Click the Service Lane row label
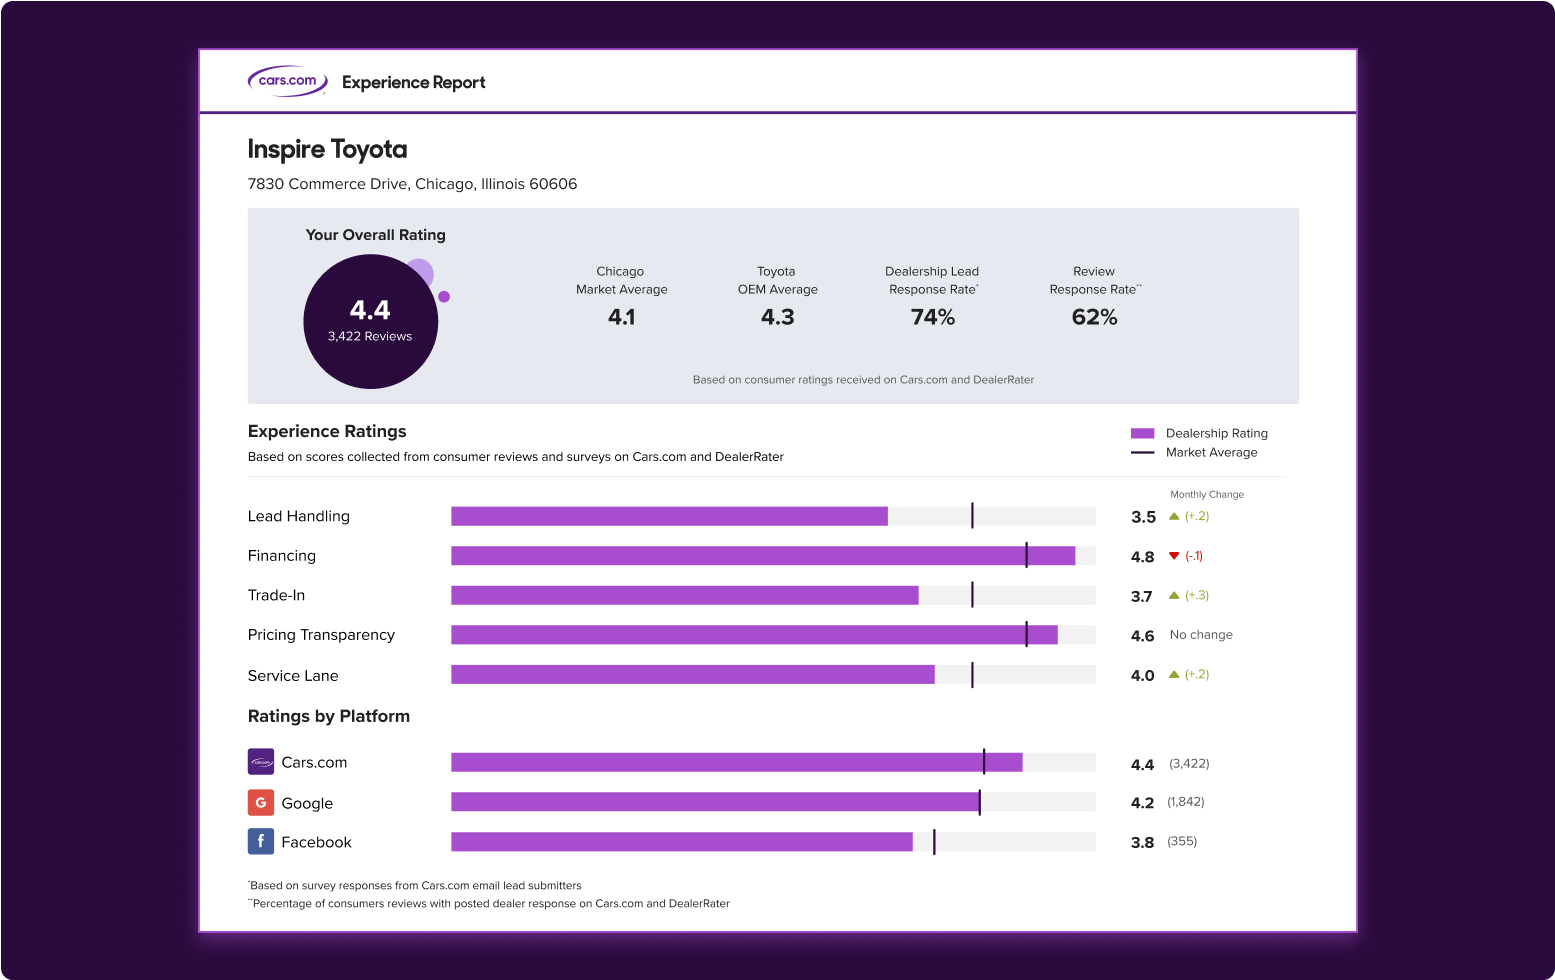The image size is (1555, 980). pyautogui.click(x=293, y=675)
